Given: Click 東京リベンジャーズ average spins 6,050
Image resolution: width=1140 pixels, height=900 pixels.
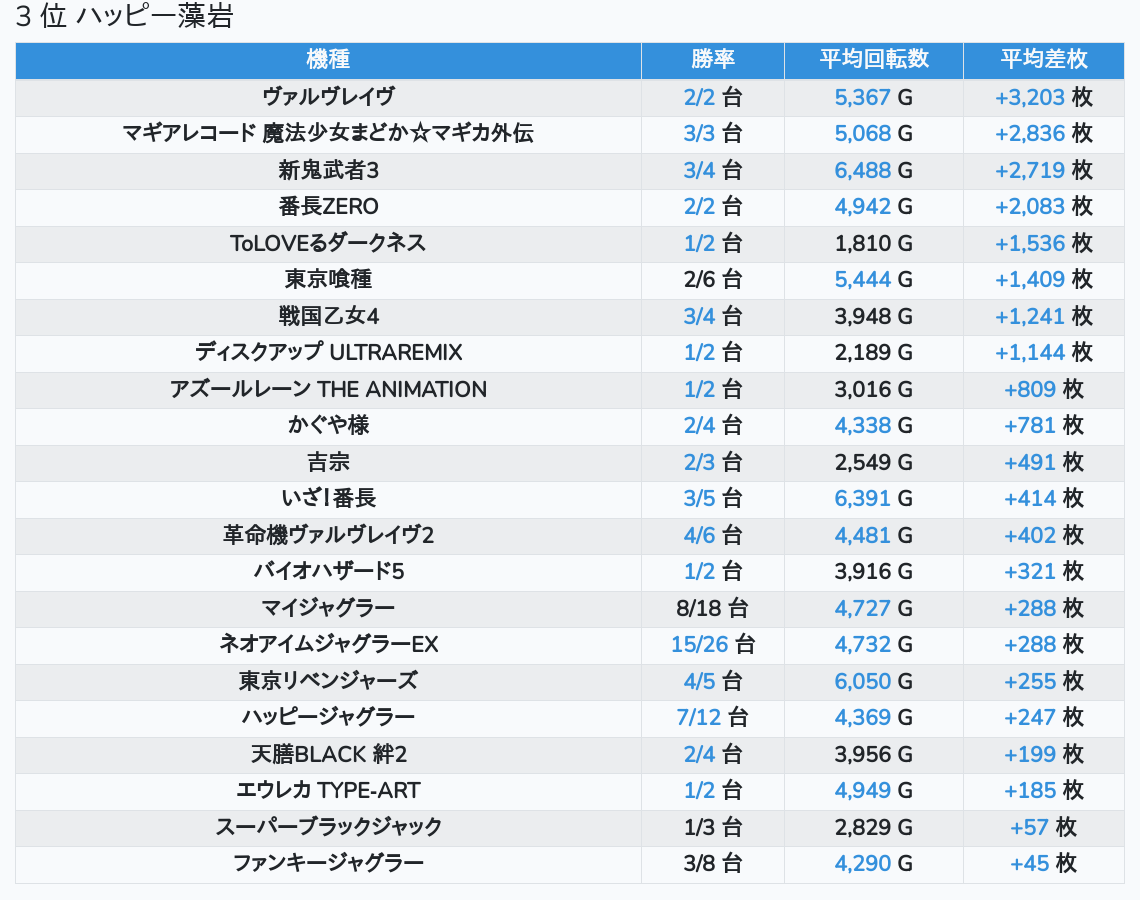Looking at the screenshot, I should coord(862,682).
